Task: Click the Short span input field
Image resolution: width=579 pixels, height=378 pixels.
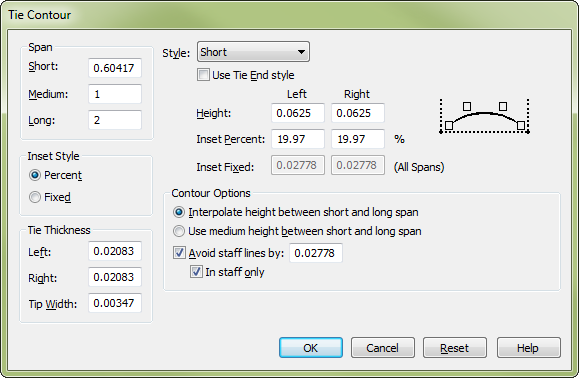Action: coord(115,68)
